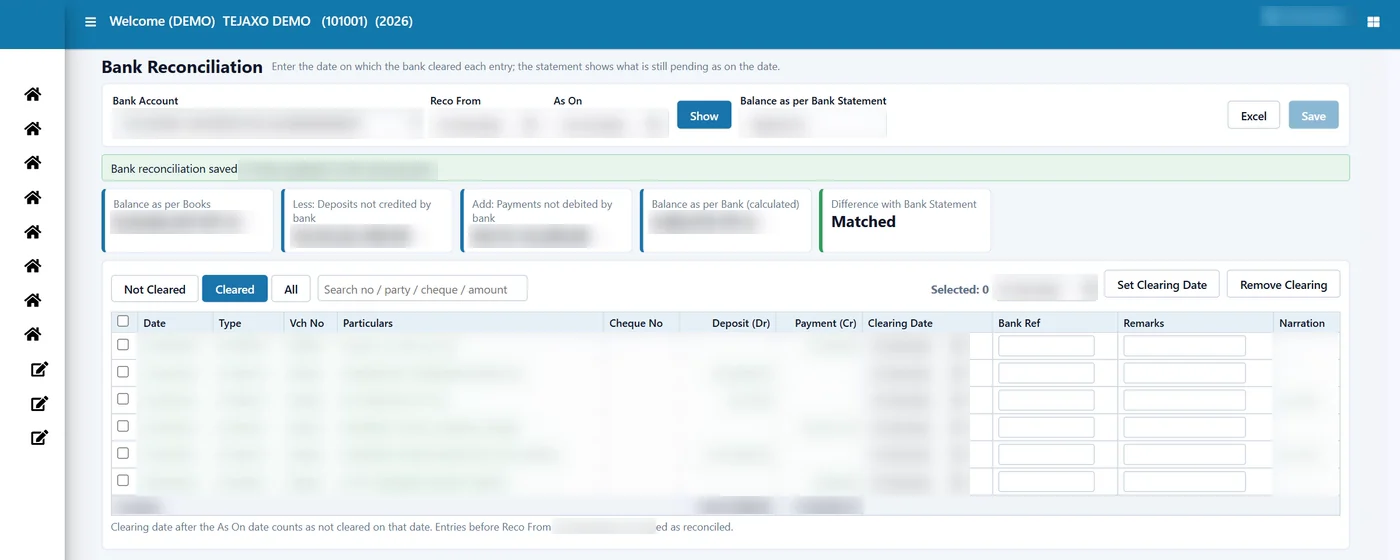Click Set Clearing Date button
1400x560 pixels.
click(1162, 284)
